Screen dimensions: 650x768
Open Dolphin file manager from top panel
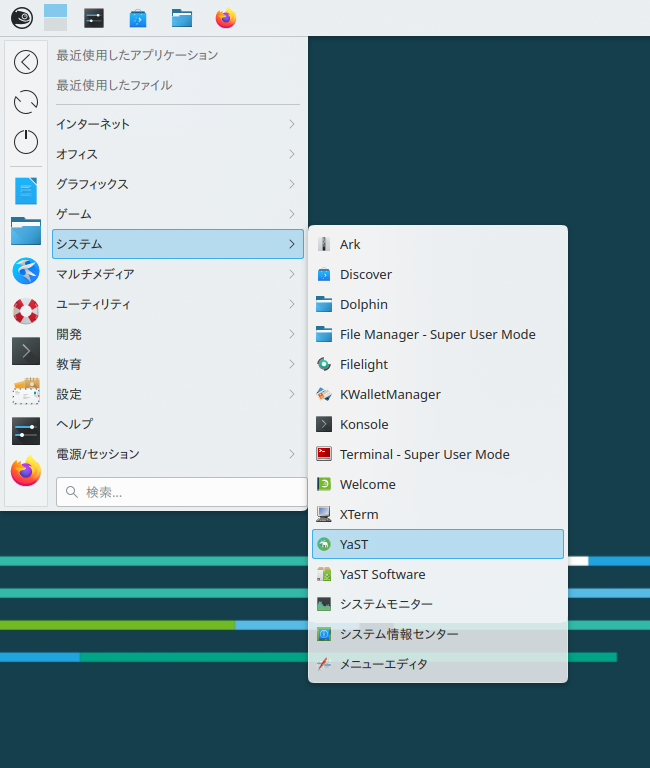point(182,18)
